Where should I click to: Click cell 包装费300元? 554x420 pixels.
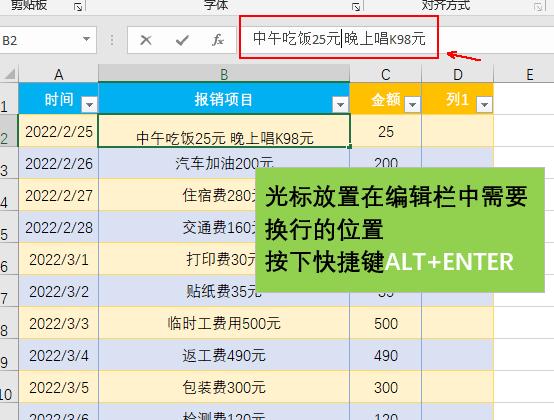pos(224,387)
